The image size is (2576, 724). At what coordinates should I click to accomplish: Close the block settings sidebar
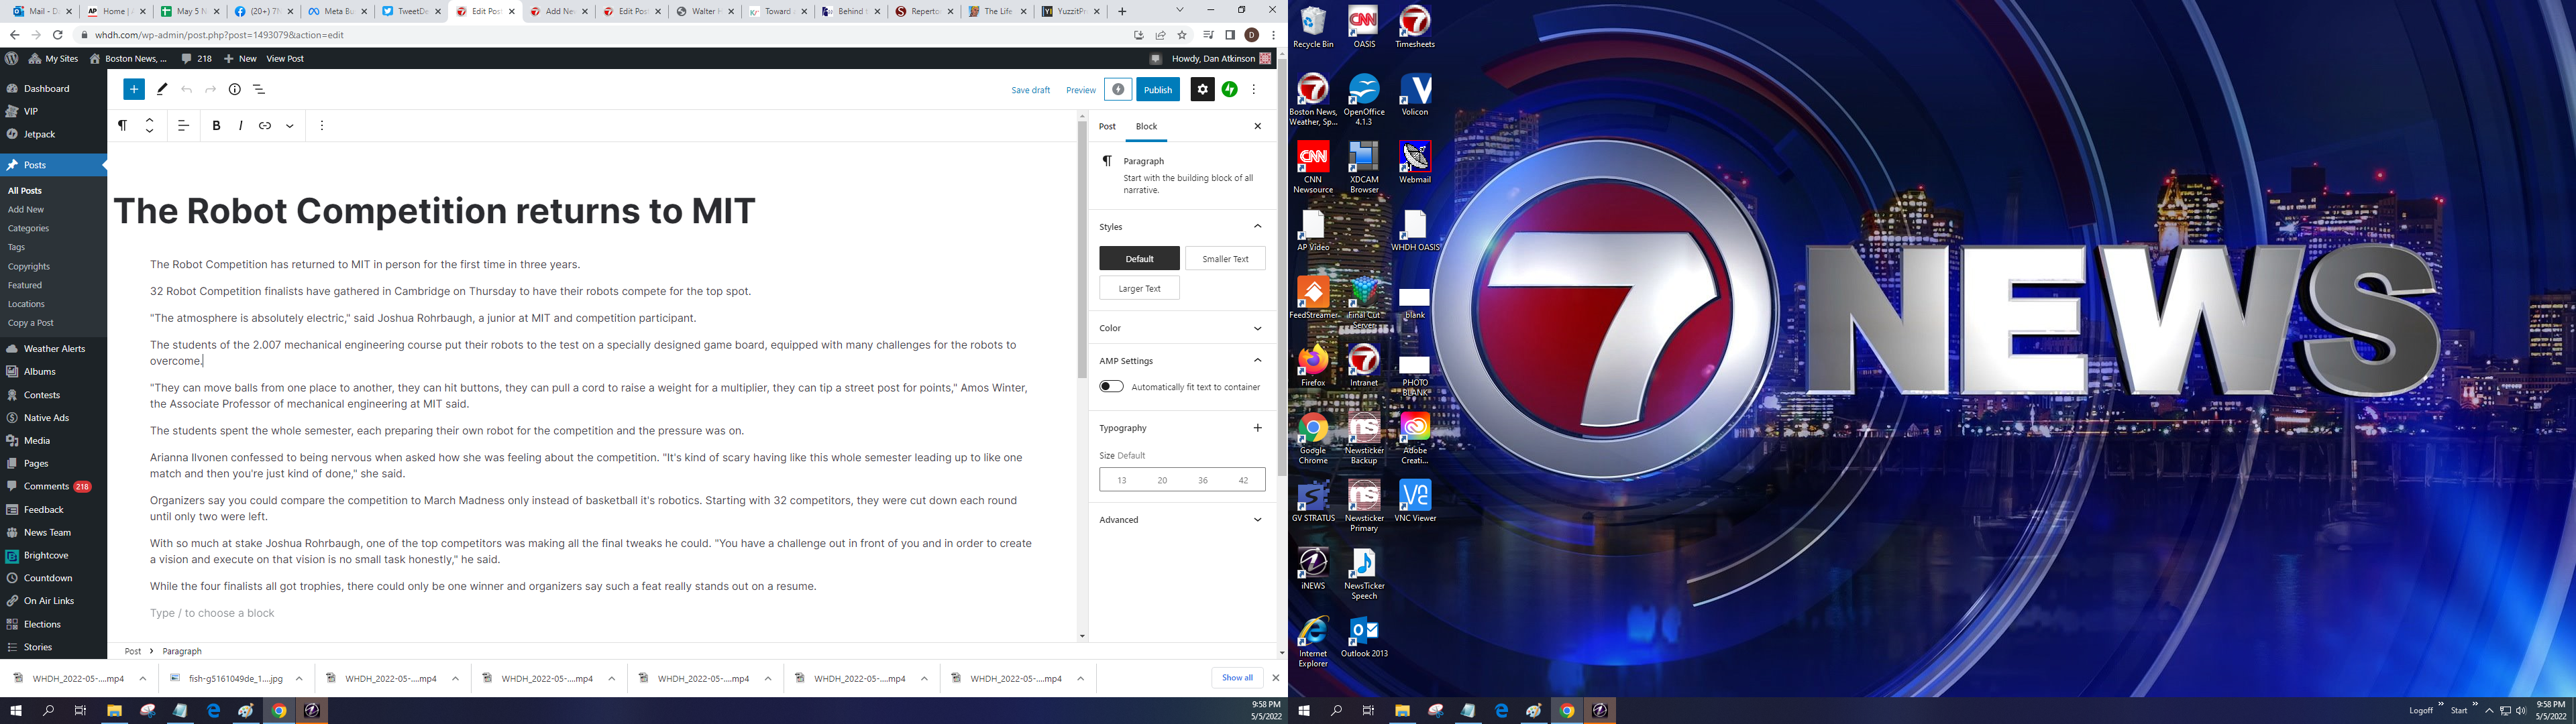1258,126
